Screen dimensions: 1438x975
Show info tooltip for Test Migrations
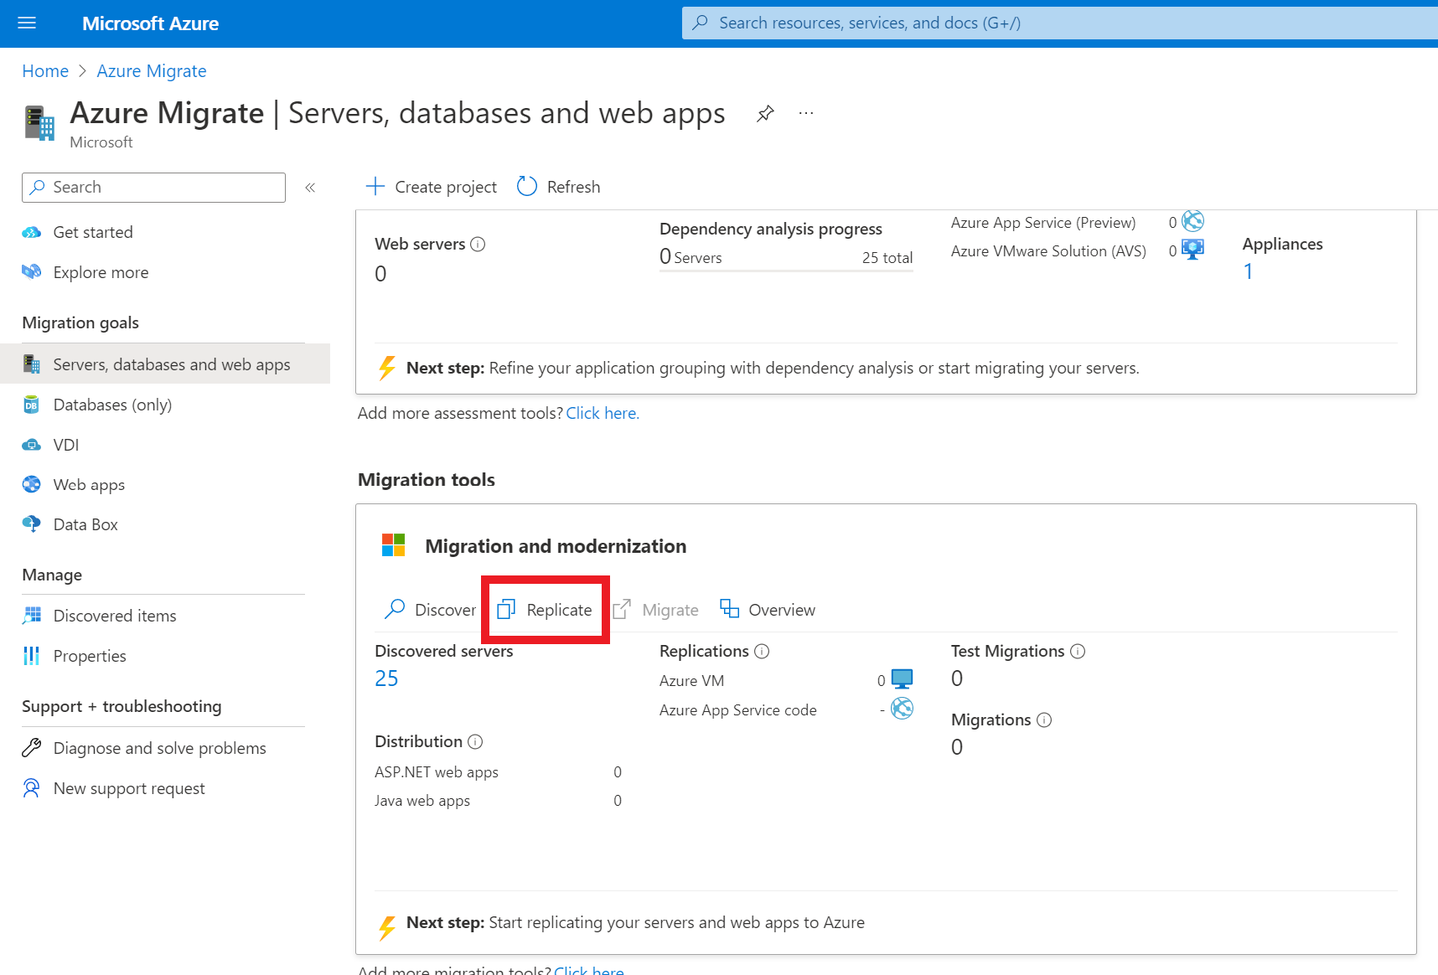click(x=1078, y=651)
